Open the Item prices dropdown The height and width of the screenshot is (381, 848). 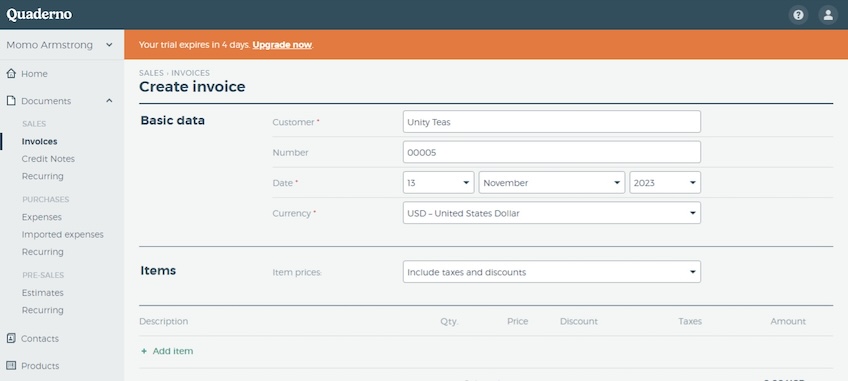(x=552, y=272)
